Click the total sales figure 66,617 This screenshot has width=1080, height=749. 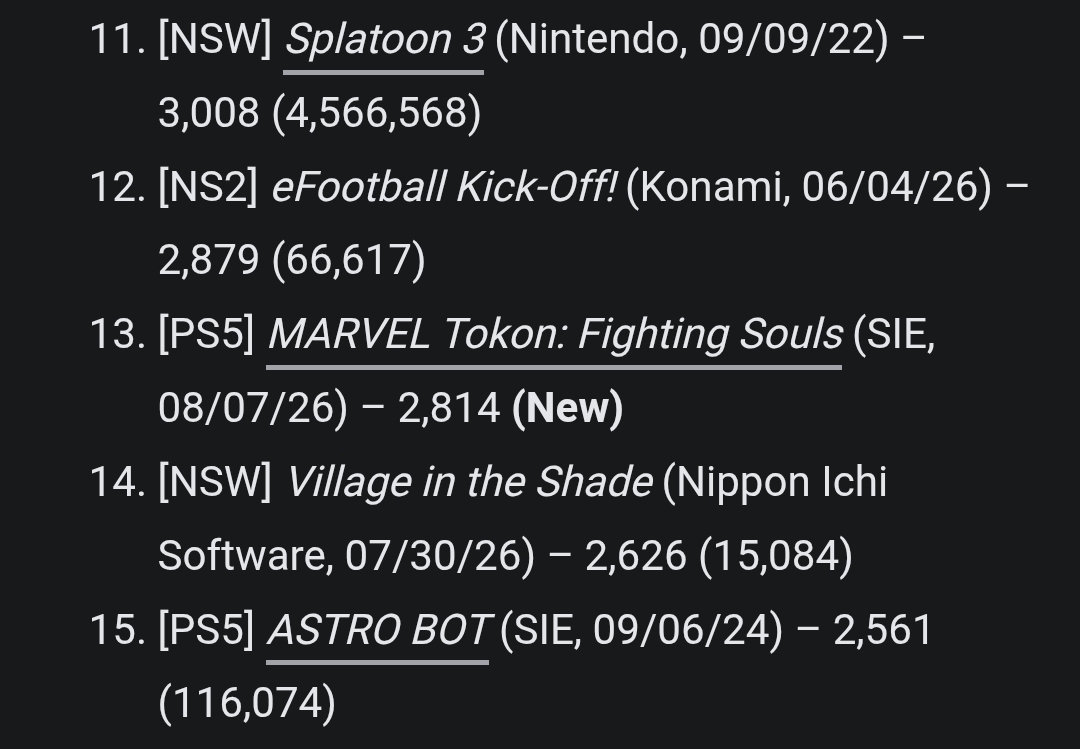[349, 260]
